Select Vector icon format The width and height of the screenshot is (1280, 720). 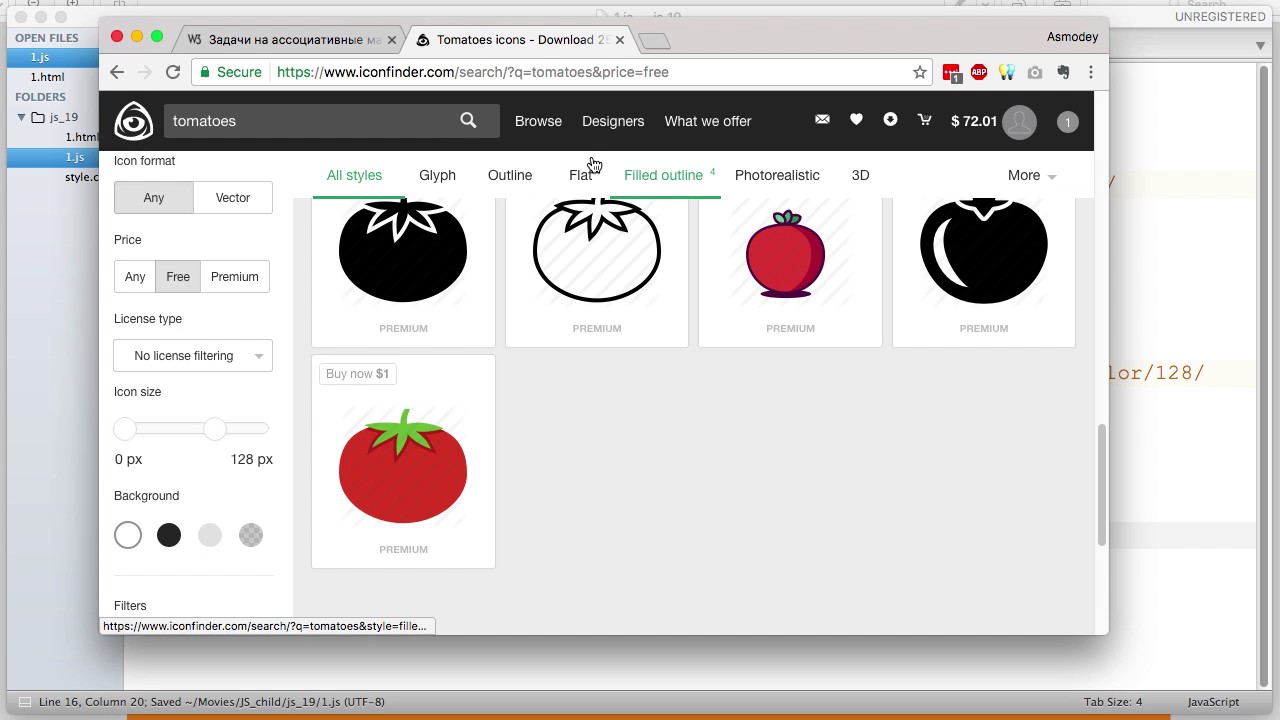233,197
